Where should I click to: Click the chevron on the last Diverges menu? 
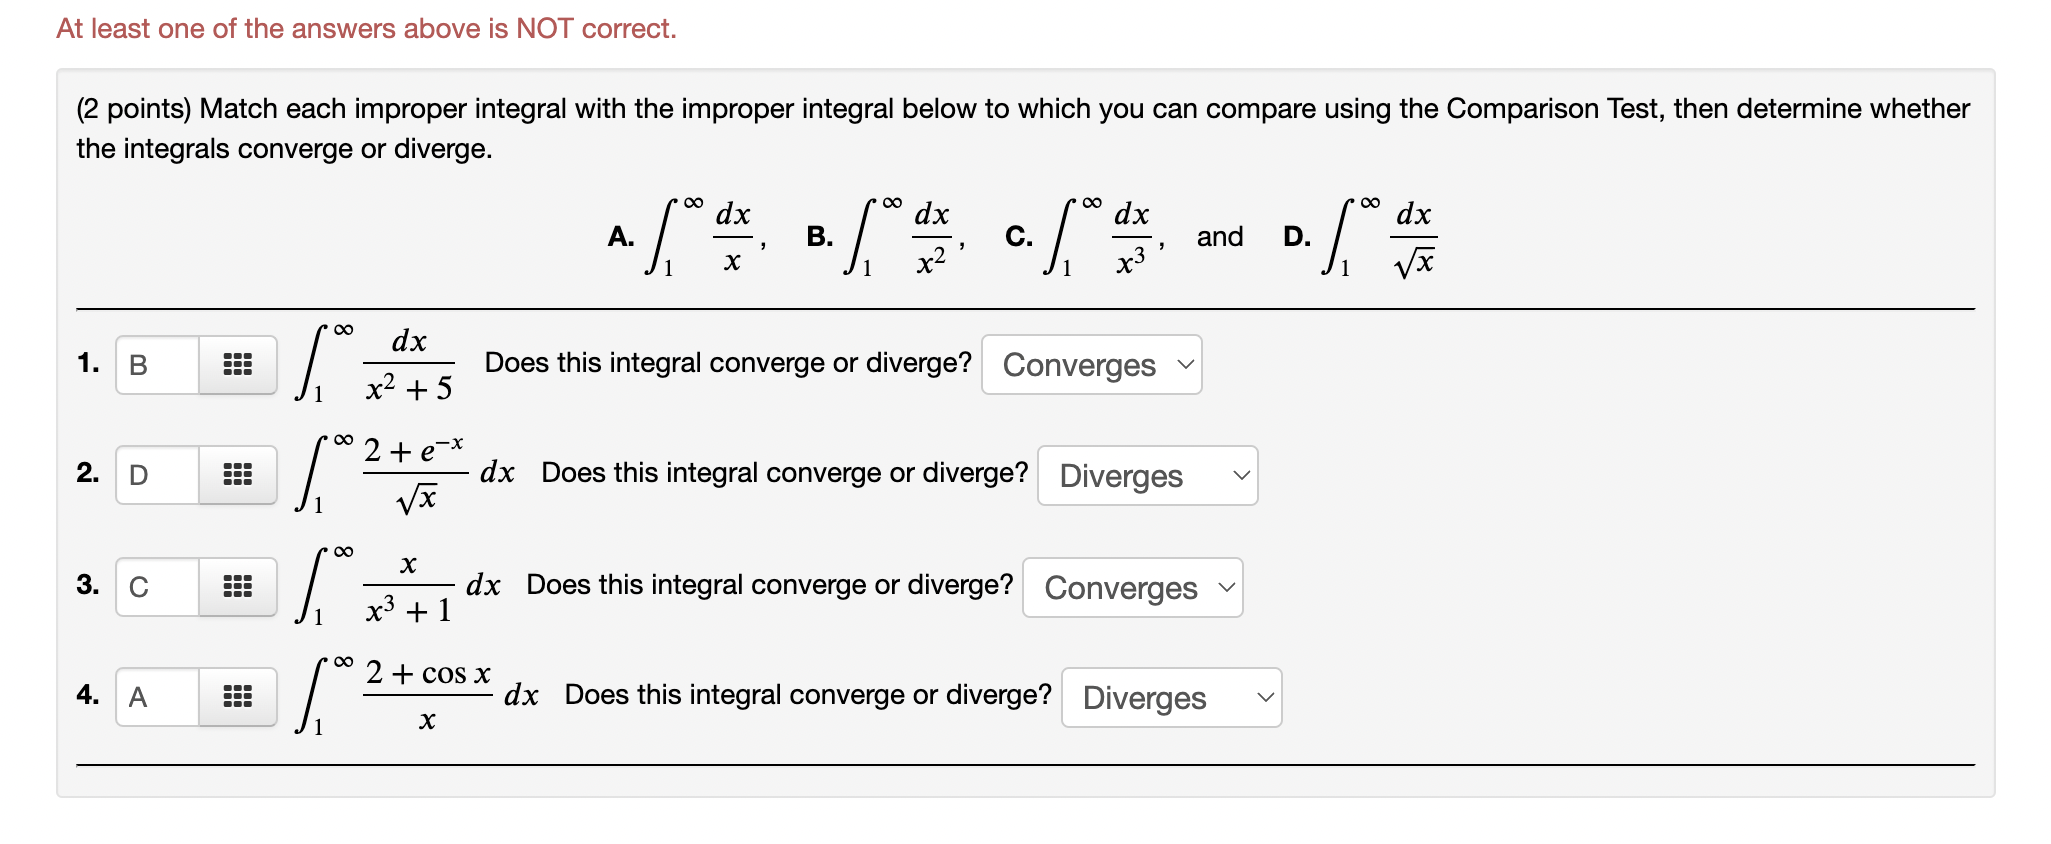tap(1265, 697)
